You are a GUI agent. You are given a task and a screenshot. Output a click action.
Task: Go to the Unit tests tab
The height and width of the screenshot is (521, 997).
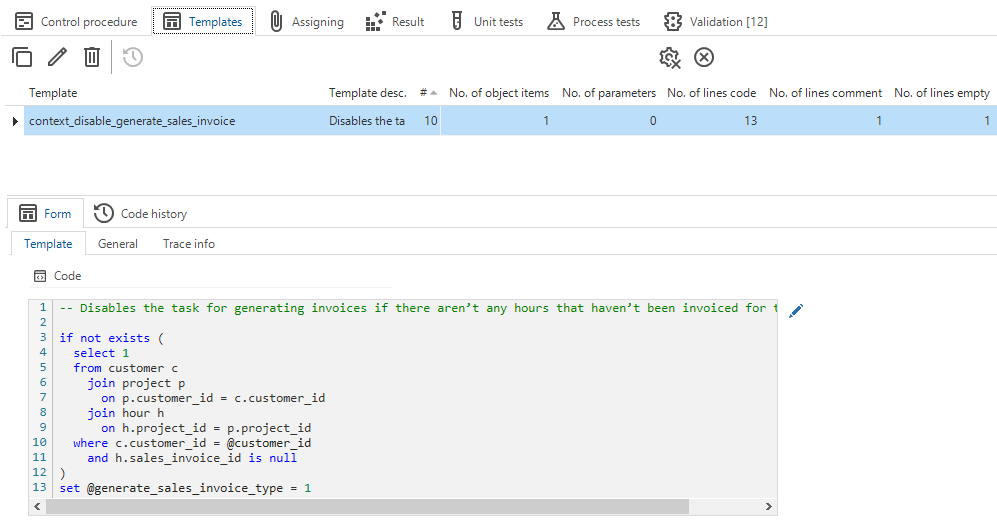point(486,21)
